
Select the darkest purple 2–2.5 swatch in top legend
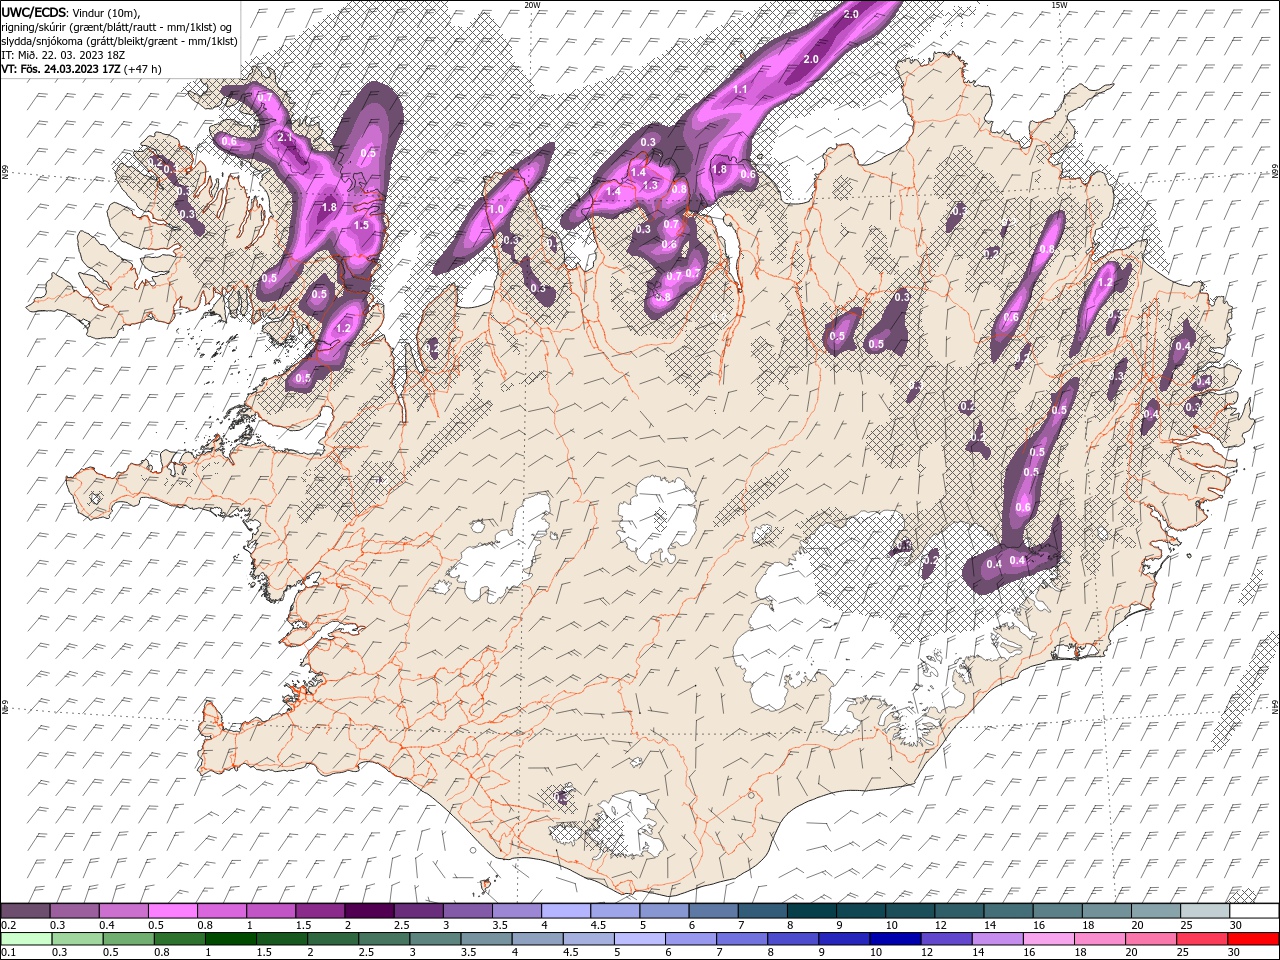click(x=369, y=911)
